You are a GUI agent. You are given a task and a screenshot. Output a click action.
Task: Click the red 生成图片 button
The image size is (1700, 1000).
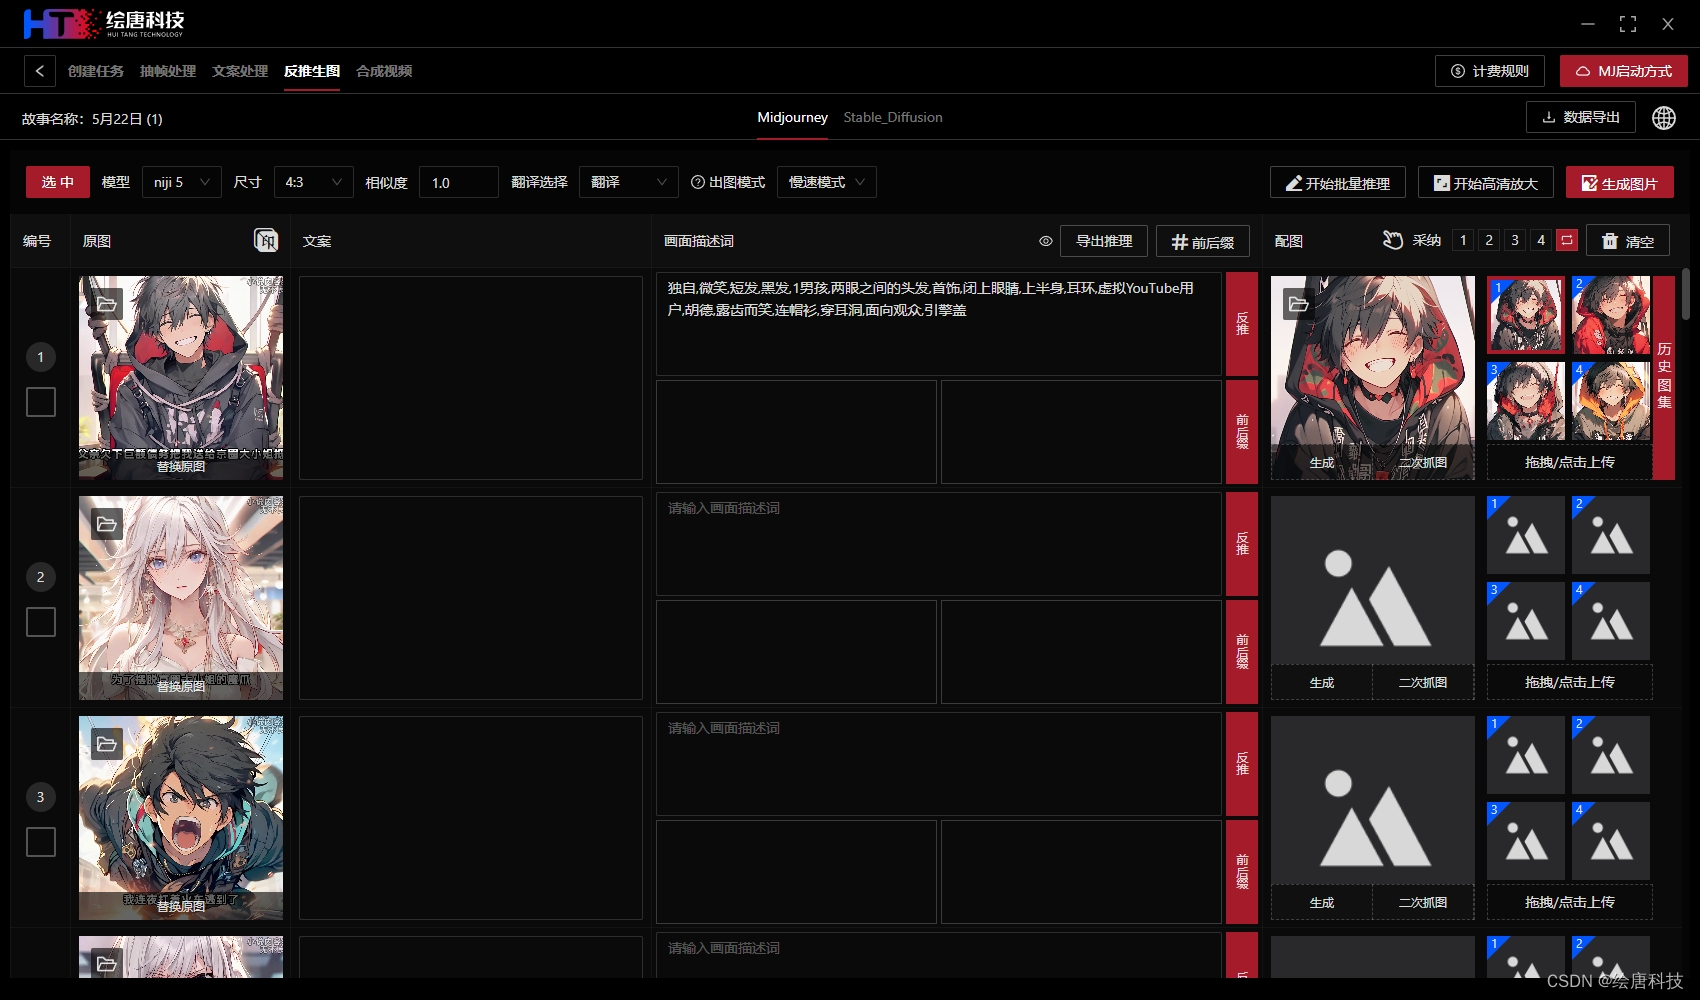(x=1620, y=183)
